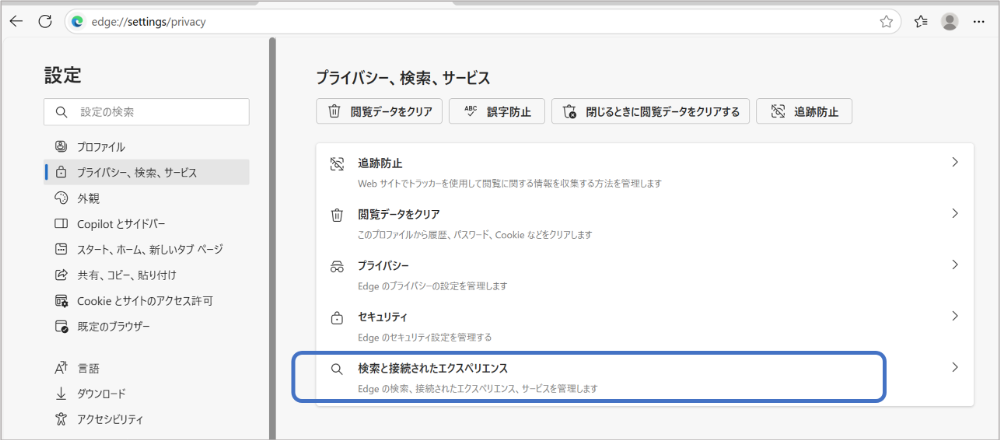
Task: Open プロファイル settings section
Action: [x=147, y=147]
